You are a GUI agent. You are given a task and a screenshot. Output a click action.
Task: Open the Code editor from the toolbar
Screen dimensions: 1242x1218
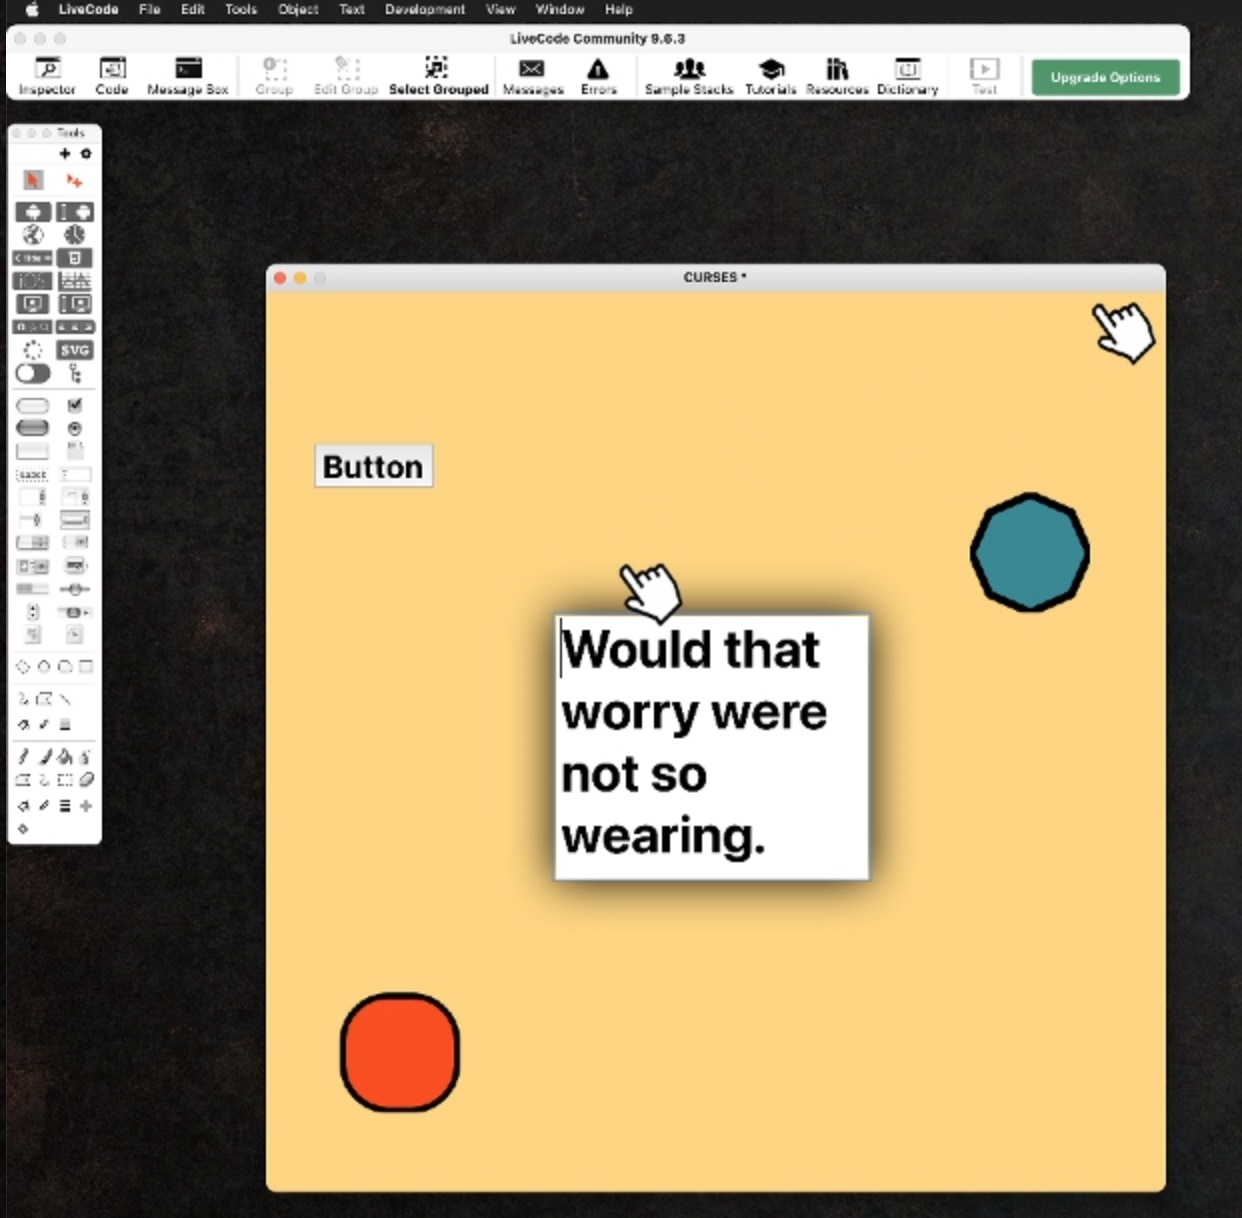(112, 76)
